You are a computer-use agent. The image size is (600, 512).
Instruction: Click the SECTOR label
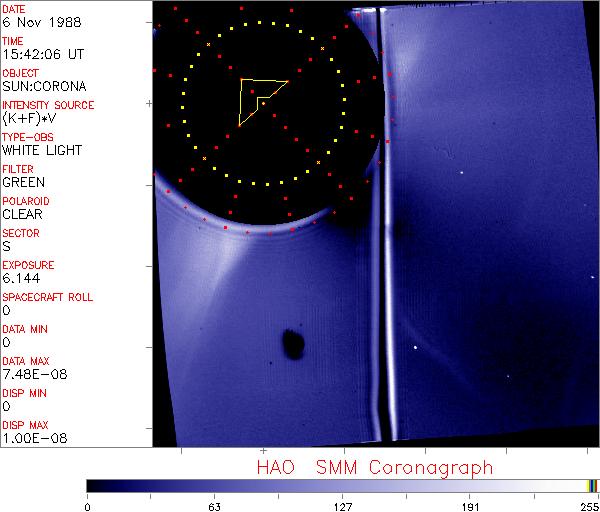pyautogui.click(x=21, y=233)
